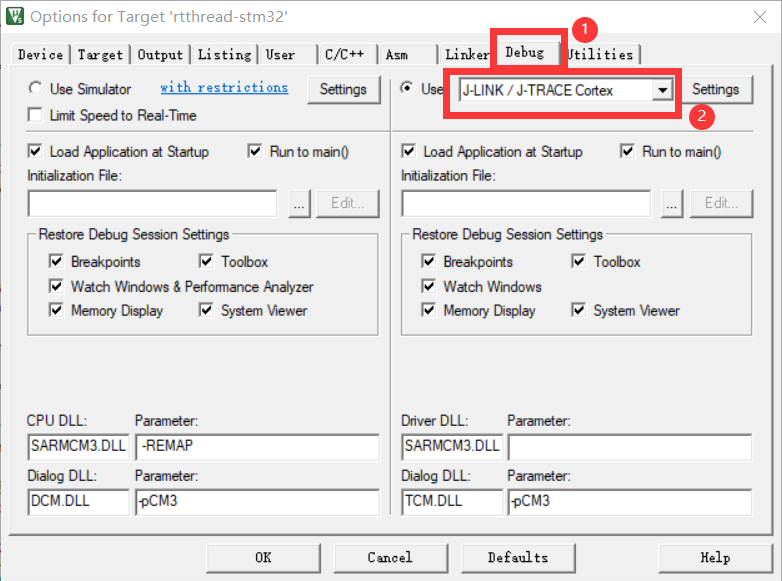Click the Keil uVision icon in the title bar

point(14,16)
